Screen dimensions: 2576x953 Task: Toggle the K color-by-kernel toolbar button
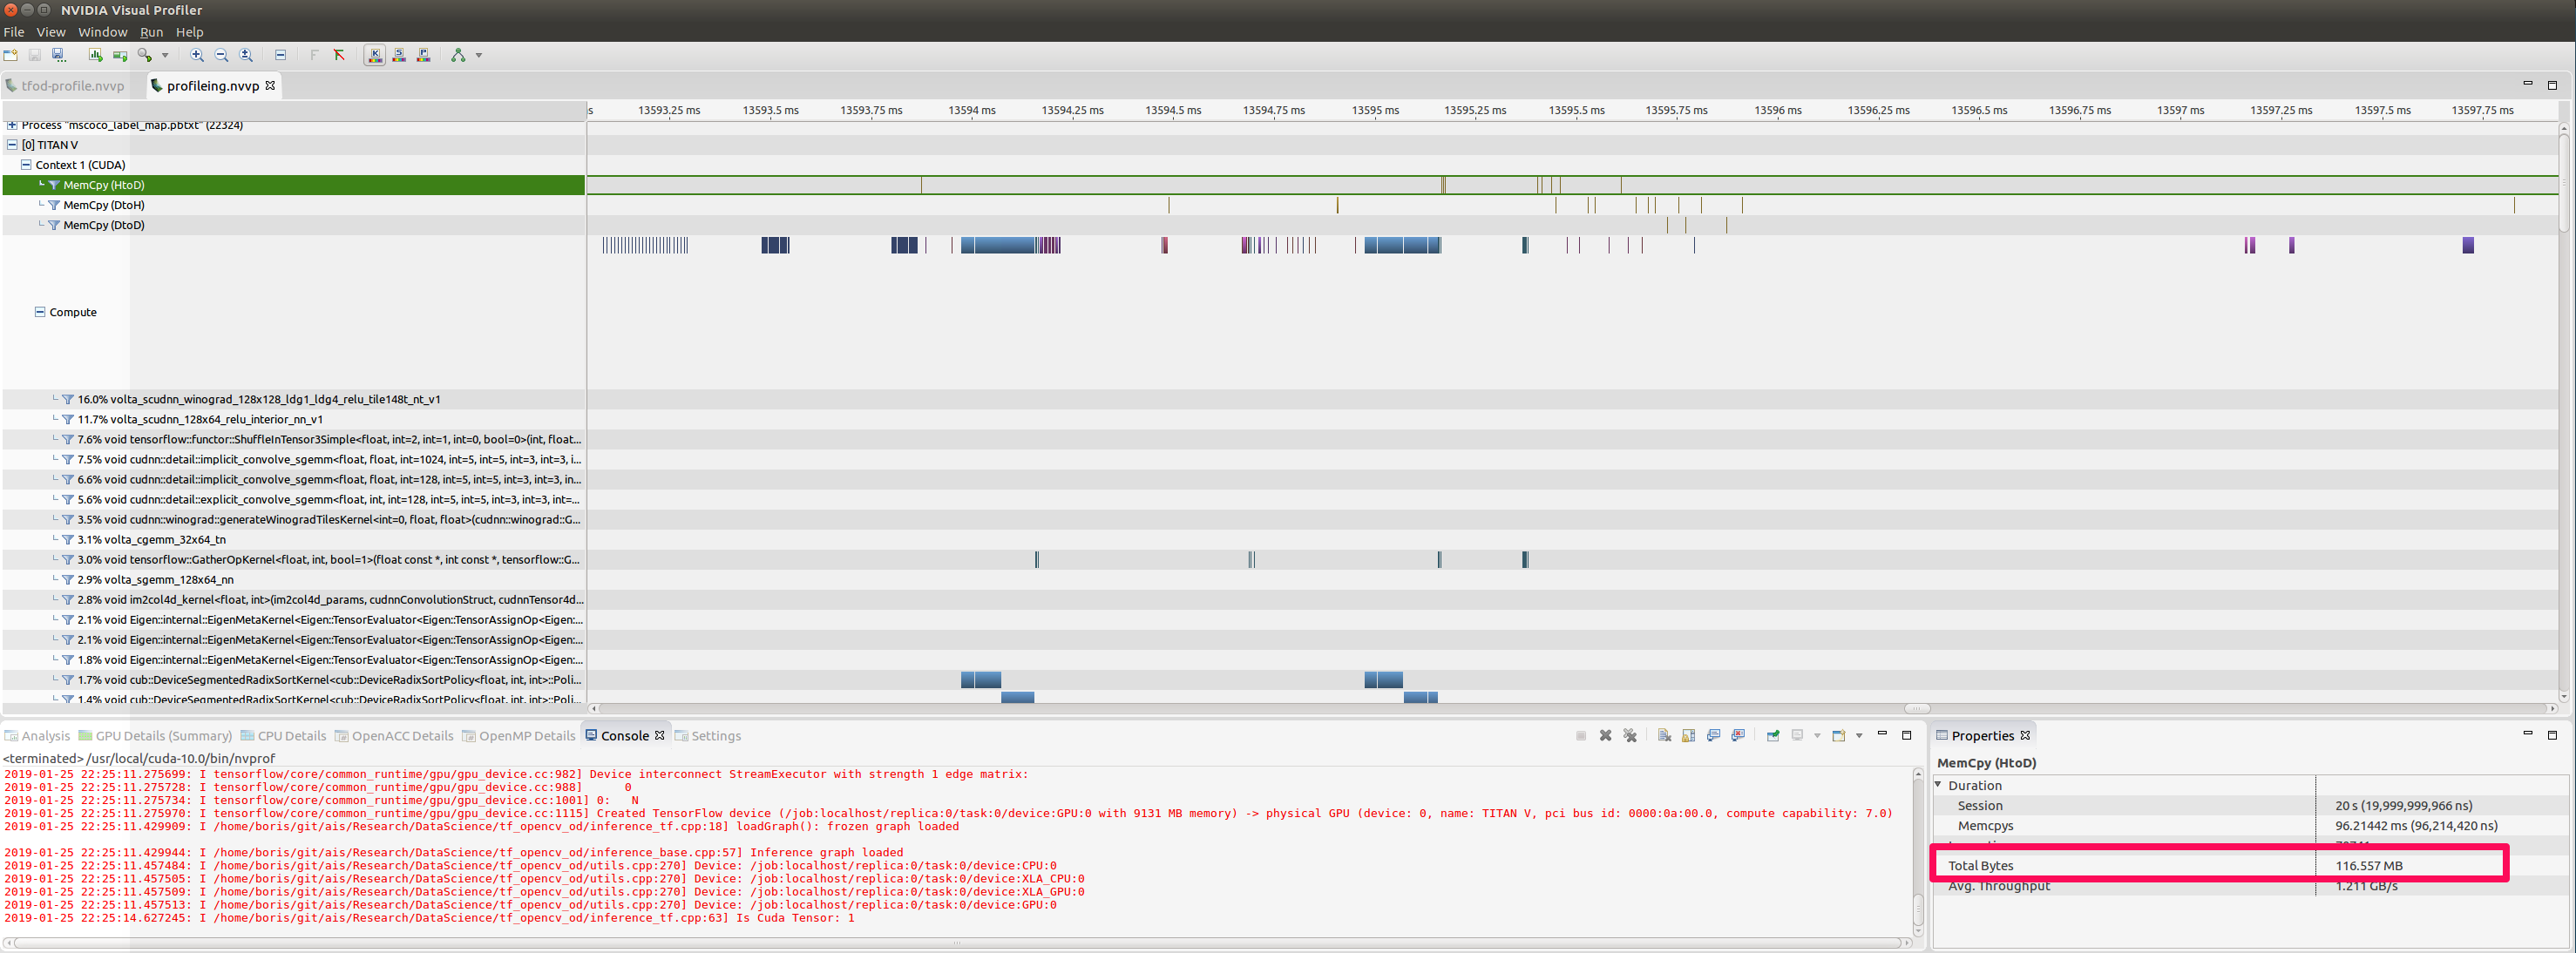[x=374, y=55]
